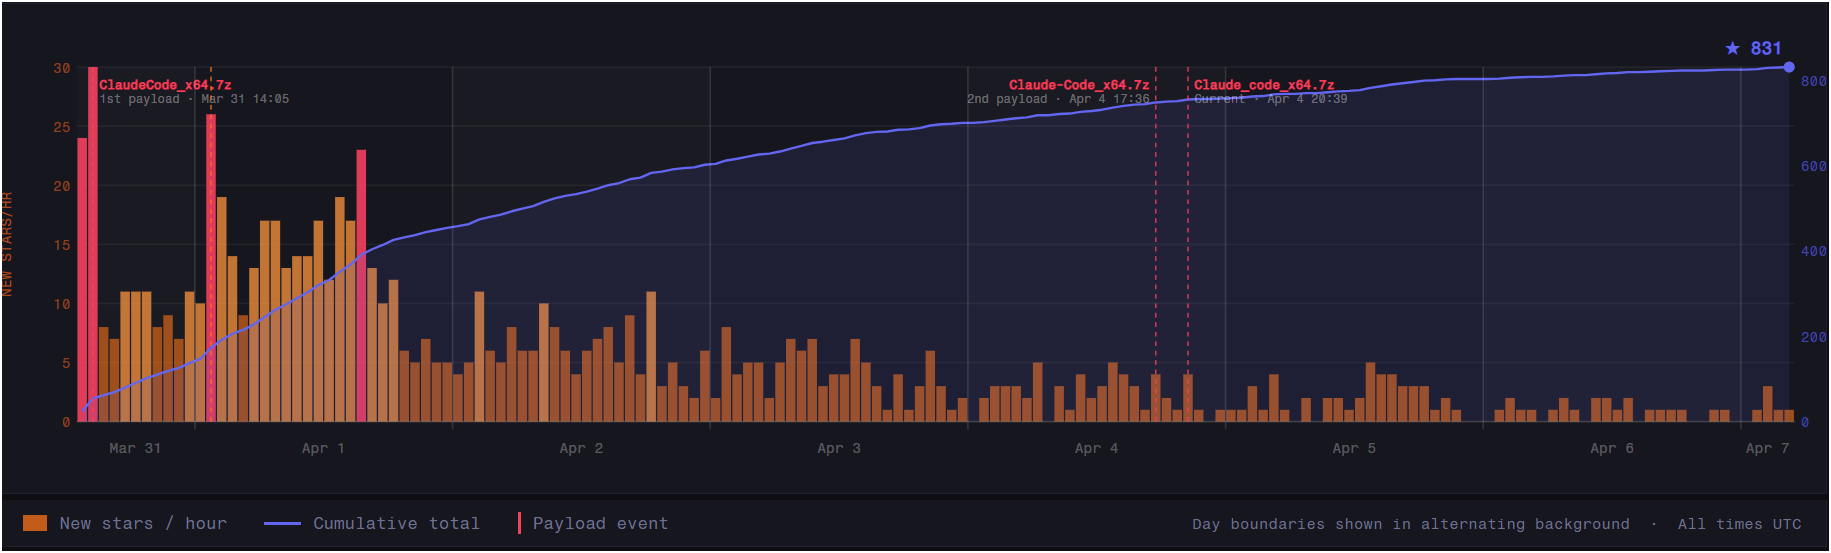1831x553 pixels.
Task: Toggle the Cumulative total legend line
Action: pos(282,523)
